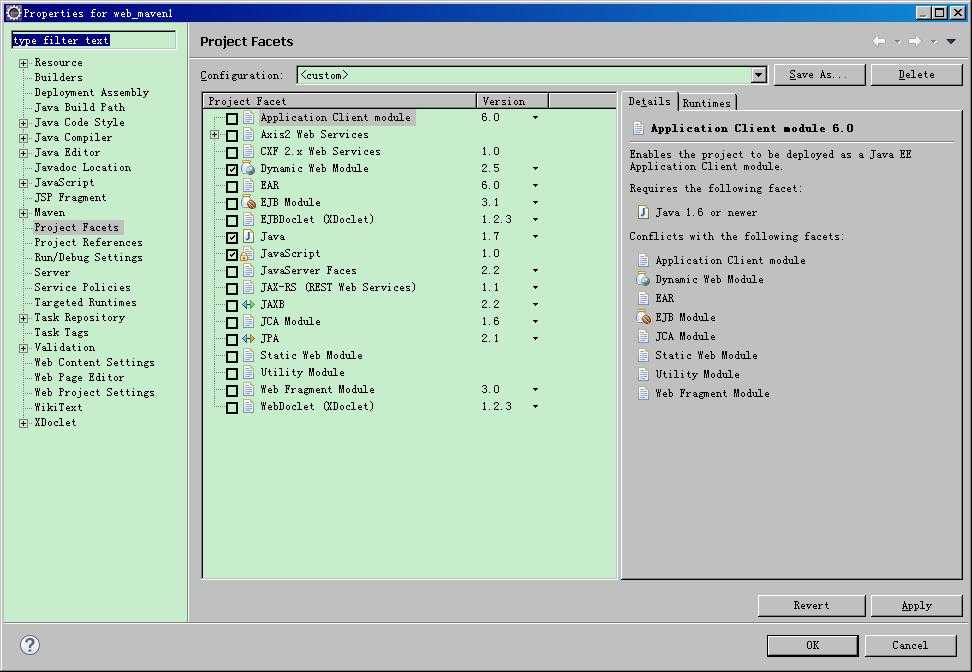972x672 pixels.
Task: Click the EJB Module icon in conflicts list
Action: point(643,317)
